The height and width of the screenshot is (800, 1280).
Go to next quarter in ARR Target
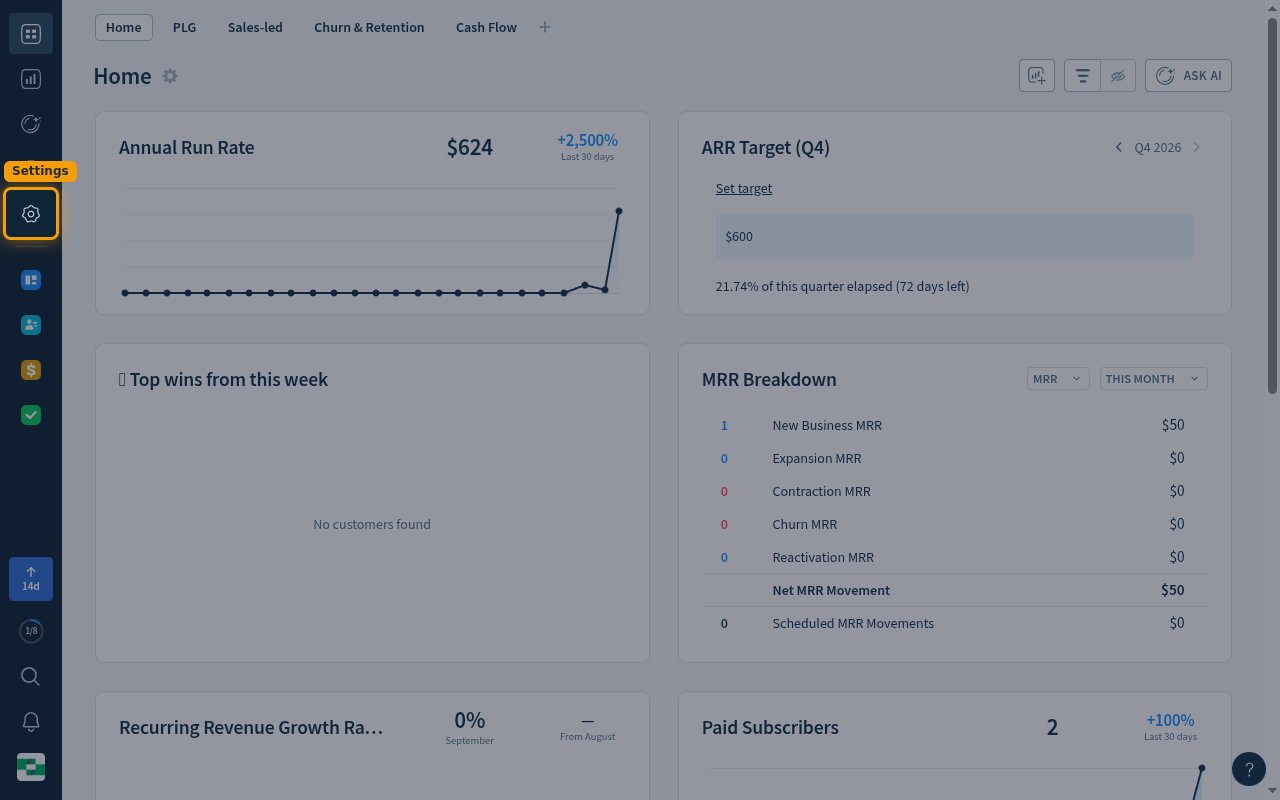click(x=1197, y=147)
